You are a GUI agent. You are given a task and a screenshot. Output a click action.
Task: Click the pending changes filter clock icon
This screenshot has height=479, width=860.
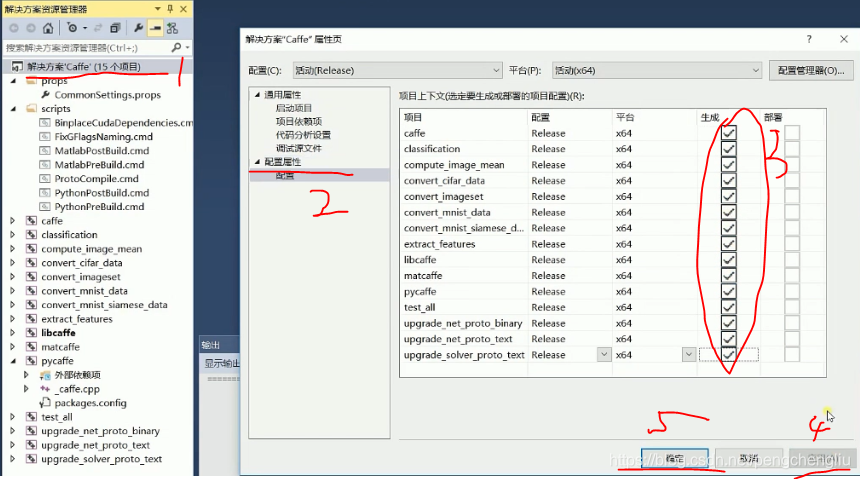72,28
